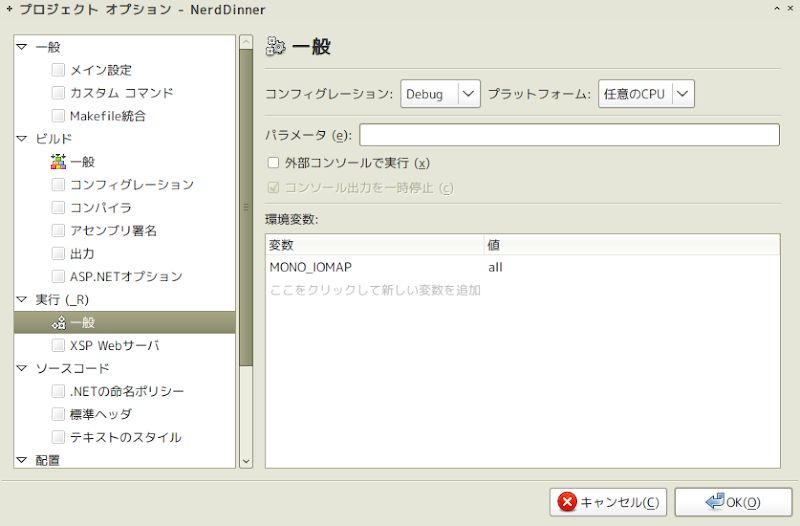The width and height of the screenshot is (800, 526).
Task: Collapse the top 一般 tree section
Action: tap(21, 47)
